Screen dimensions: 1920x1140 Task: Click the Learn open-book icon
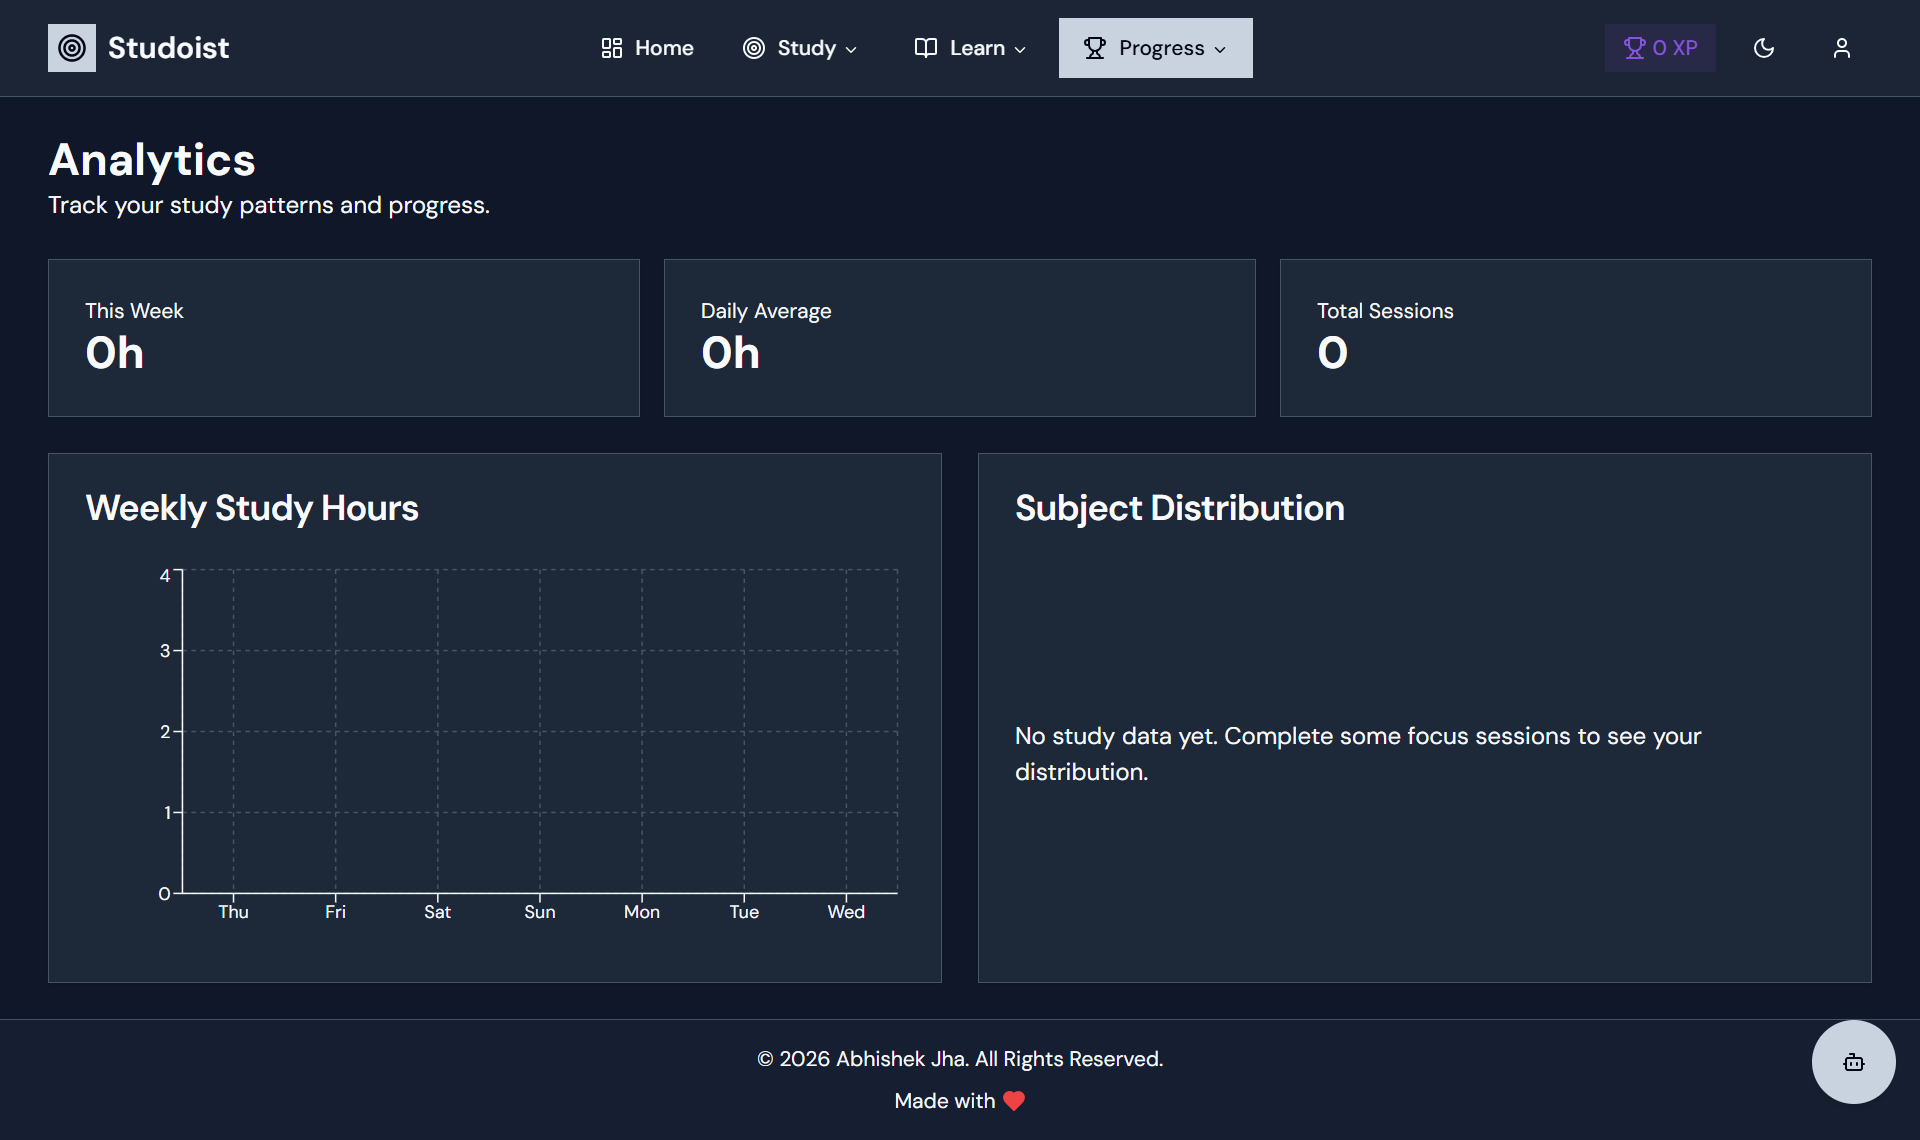click(x=926, y=48)
